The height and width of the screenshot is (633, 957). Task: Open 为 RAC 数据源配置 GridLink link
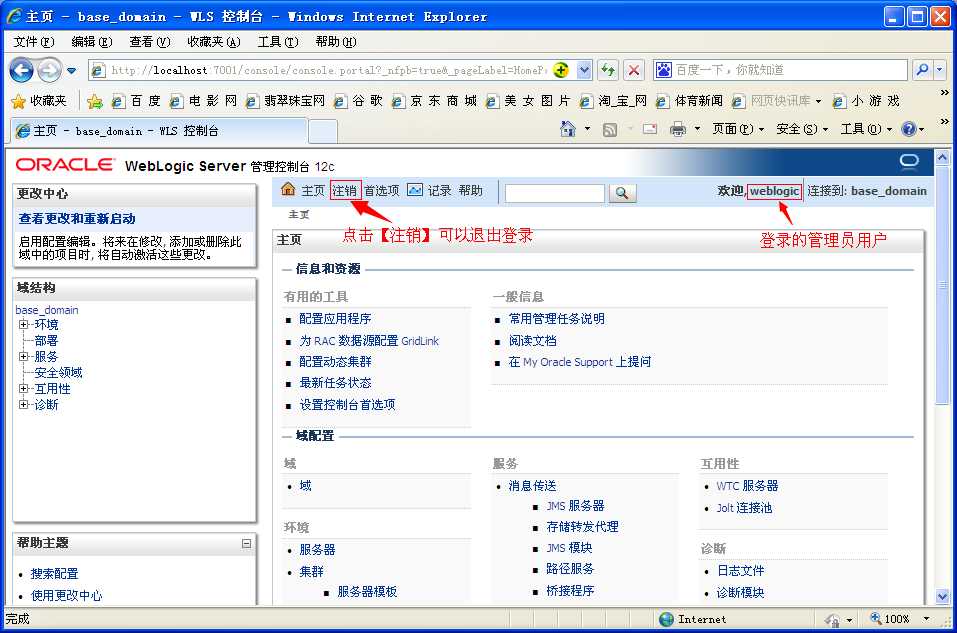pos(369,341)
